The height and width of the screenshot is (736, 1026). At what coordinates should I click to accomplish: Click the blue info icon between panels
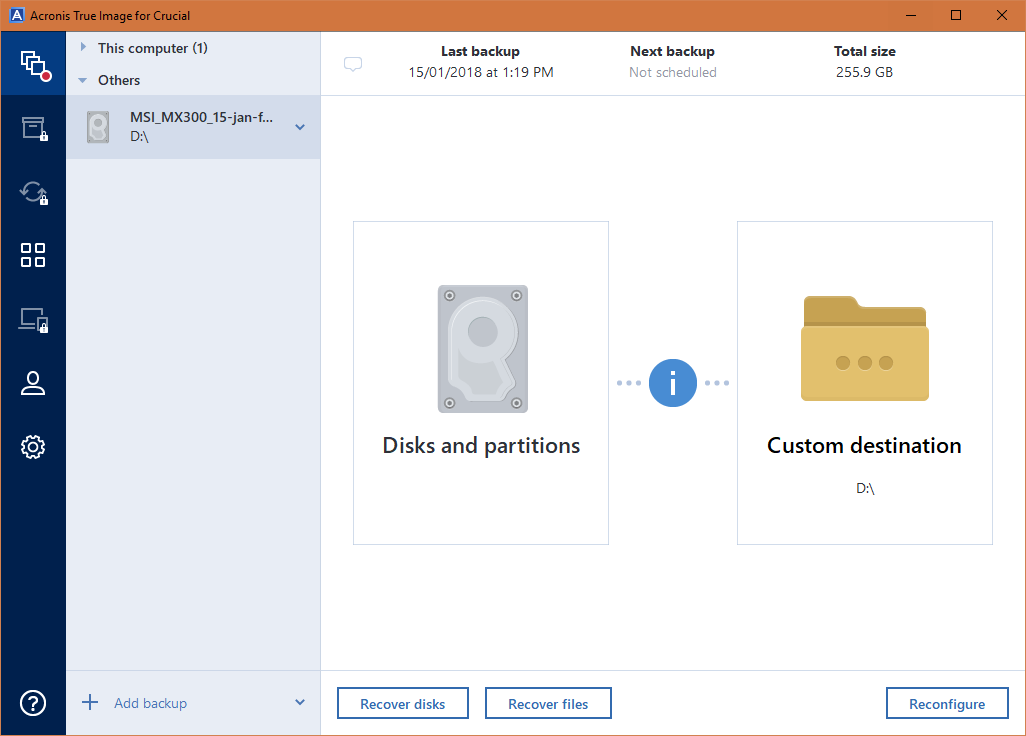[x=673, y=383]
